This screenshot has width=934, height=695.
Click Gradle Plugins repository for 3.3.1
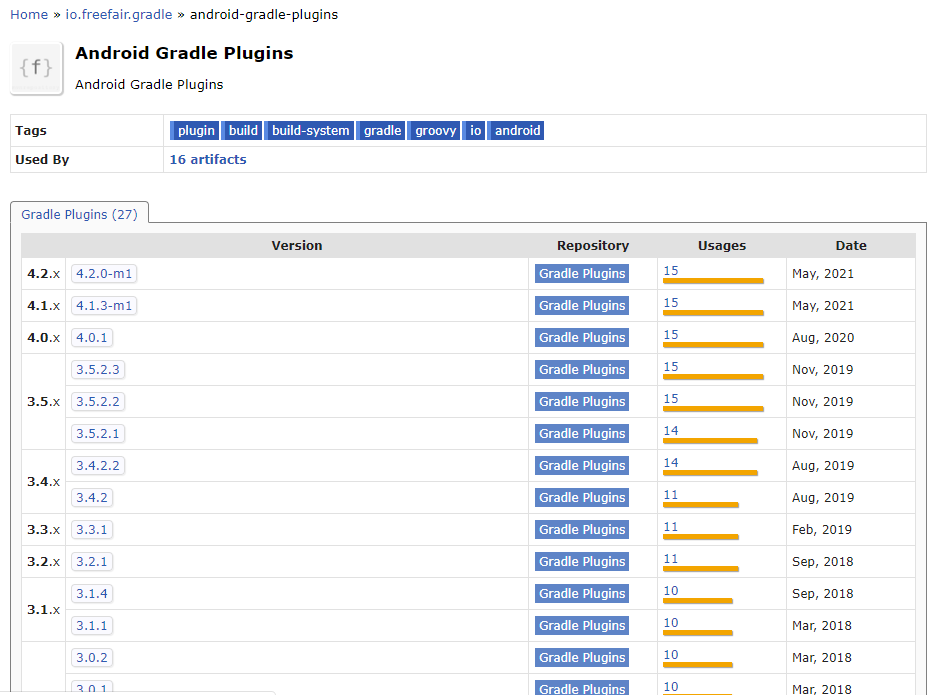(x=582, y=529)
